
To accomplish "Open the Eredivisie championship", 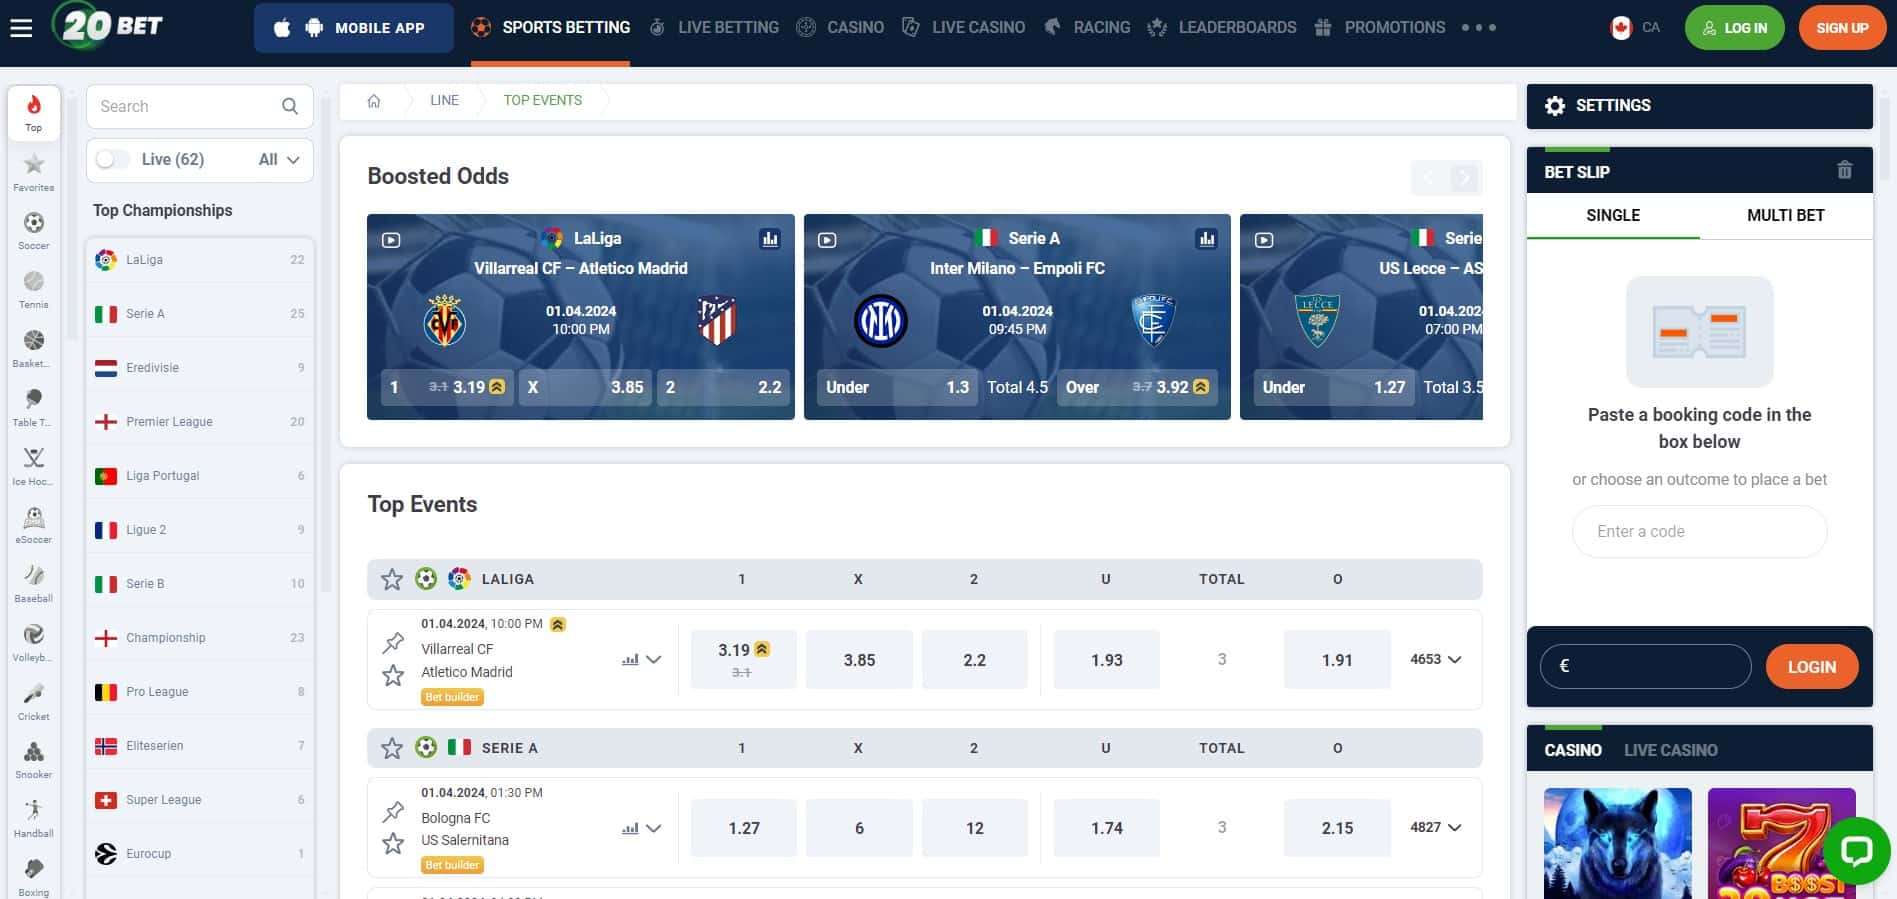I will pyautogui.click(x=200, y=368).
